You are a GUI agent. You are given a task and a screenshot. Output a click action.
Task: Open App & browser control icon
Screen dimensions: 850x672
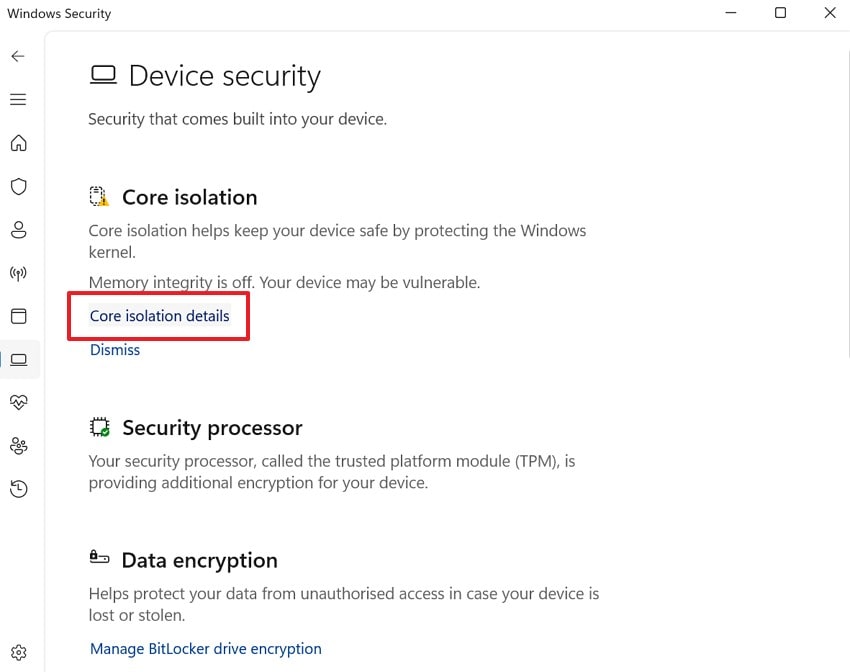click(x=18, y=316)
